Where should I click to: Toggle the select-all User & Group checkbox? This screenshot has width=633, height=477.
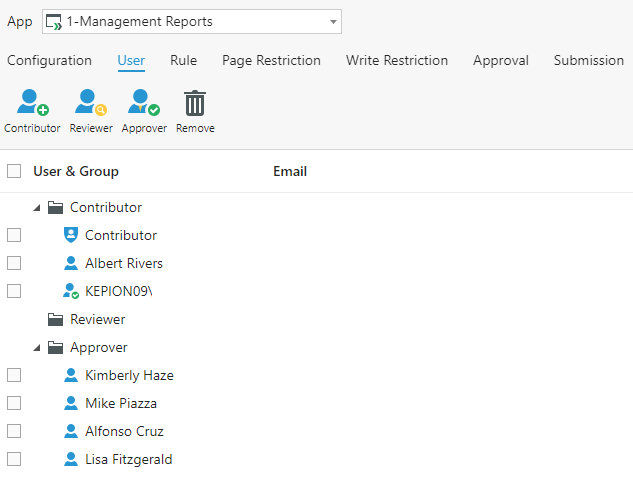(14, 171)
